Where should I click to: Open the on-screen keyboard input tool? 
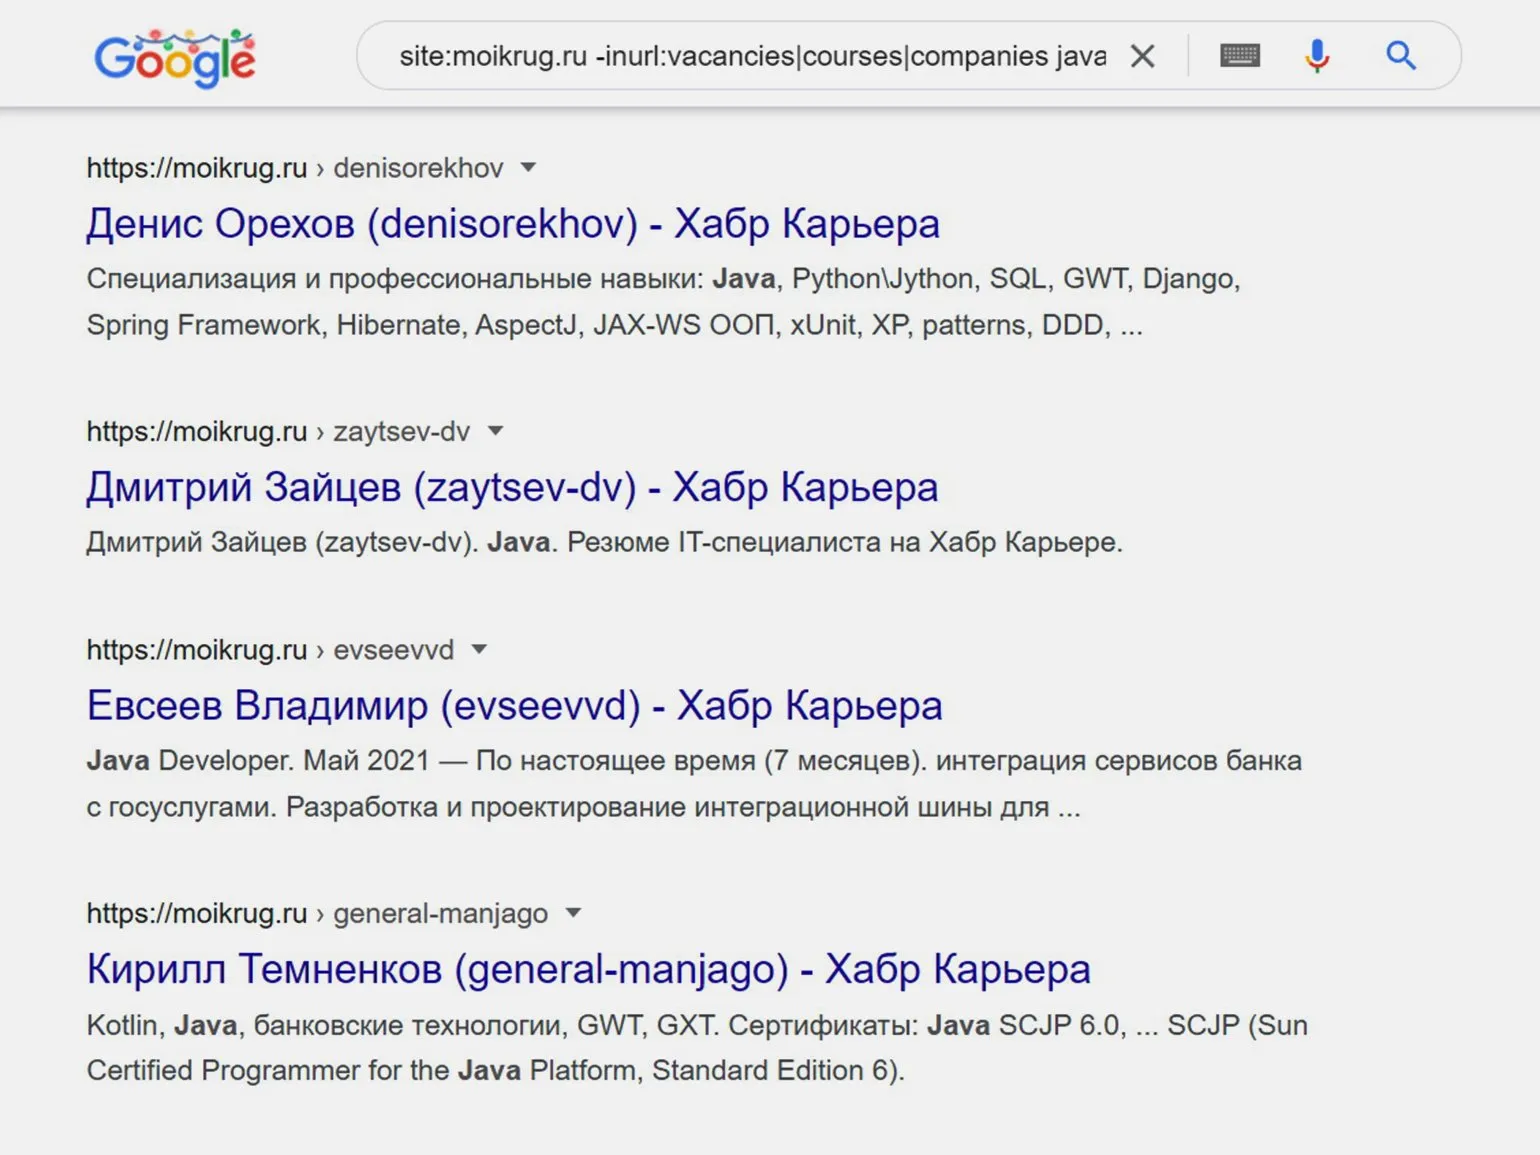(1240, 56)
